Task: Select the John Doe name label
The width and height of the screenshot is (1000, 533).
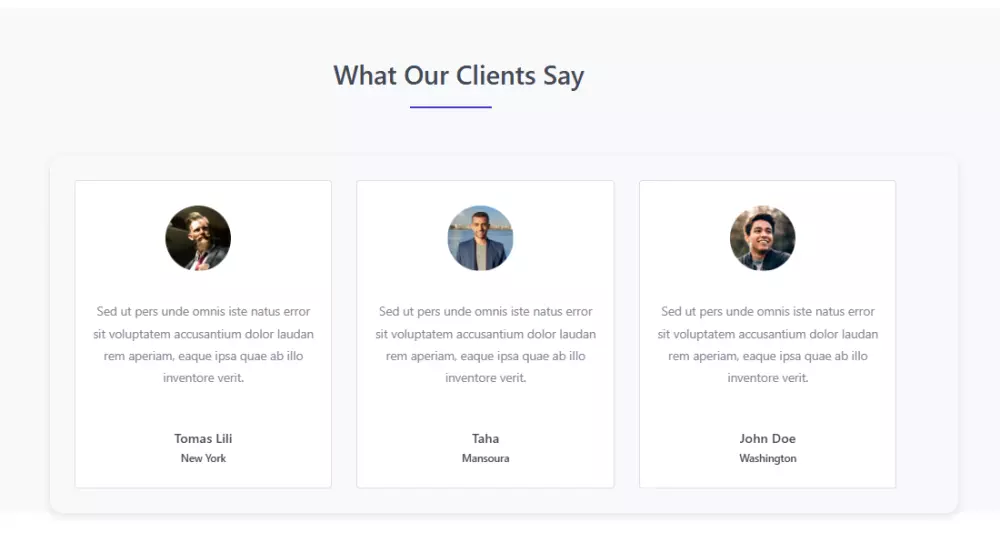Action: click(767, 438)
